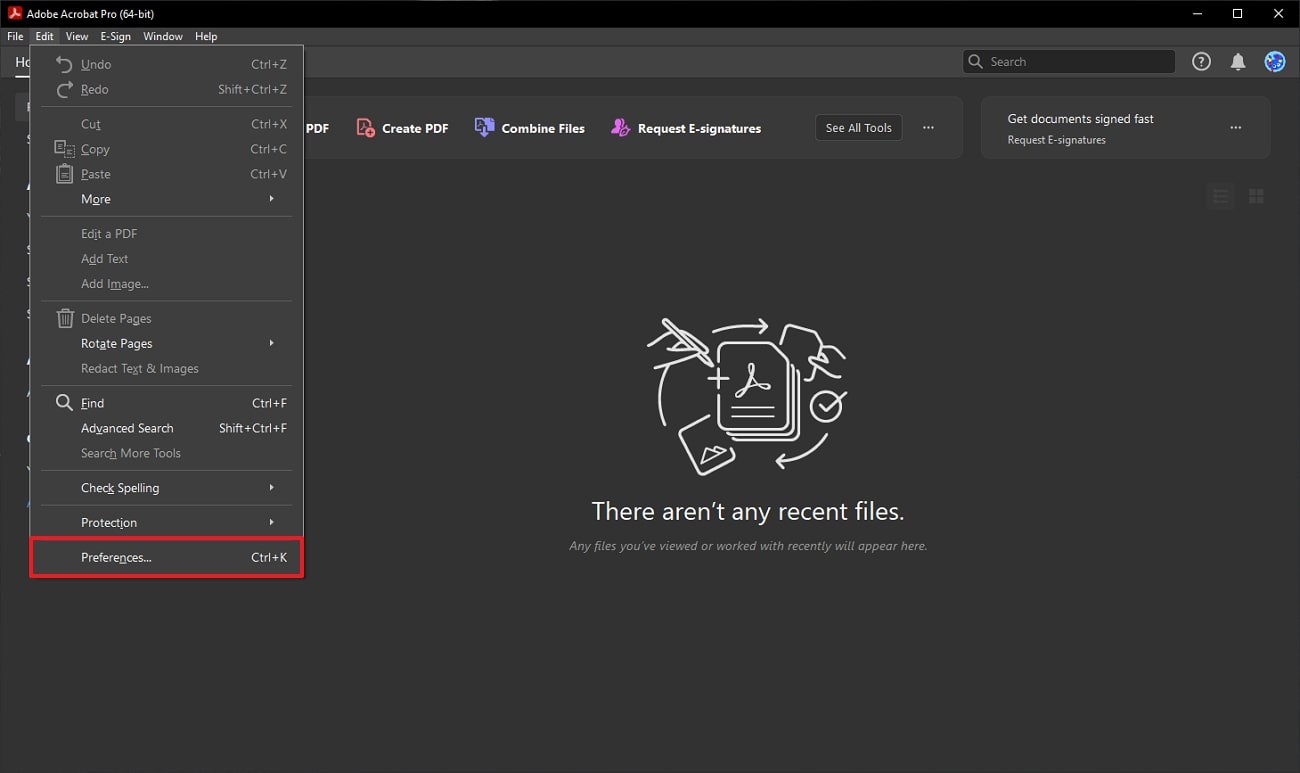Open the File menu
1300x773 pixels.
pyautogui.click(x=15, y=36)
